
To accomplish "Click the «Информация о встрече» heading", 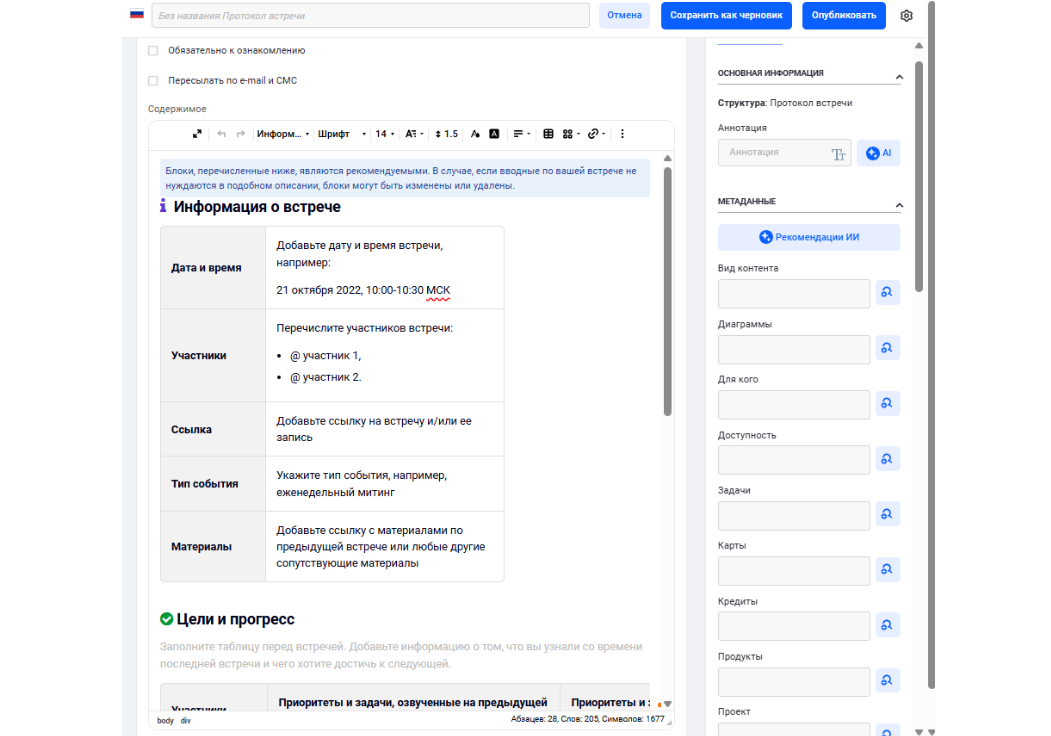I will click(257, 207).
